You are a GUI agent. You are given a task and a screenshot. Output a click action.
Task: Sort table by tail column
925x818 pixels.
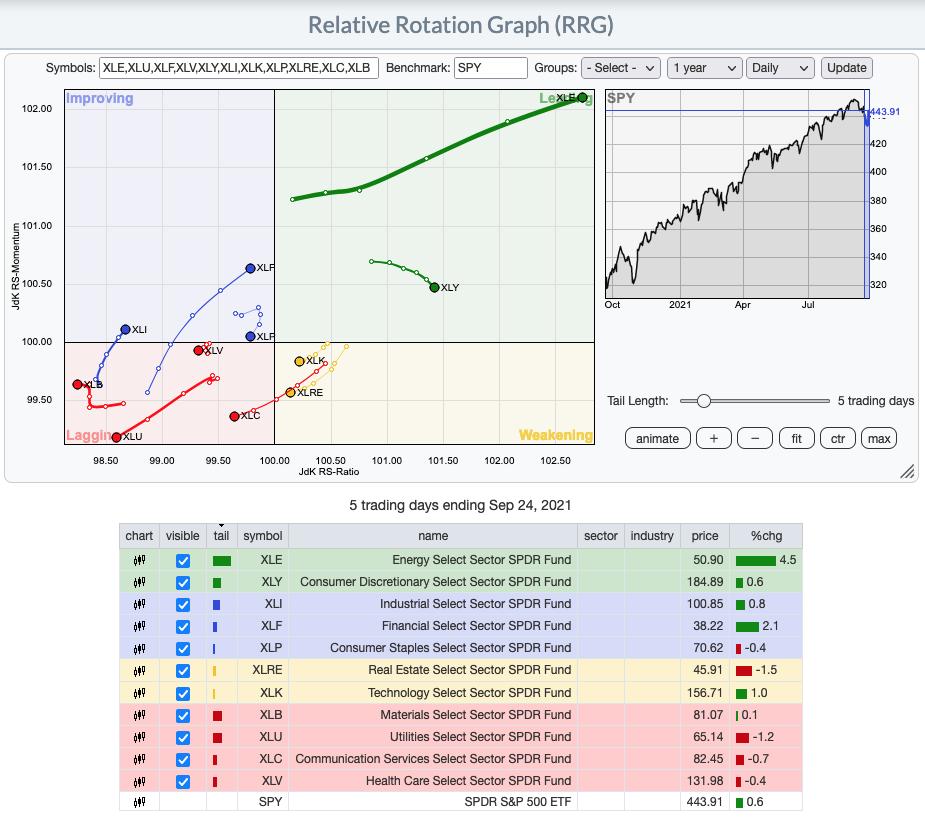tap(221, 536)
